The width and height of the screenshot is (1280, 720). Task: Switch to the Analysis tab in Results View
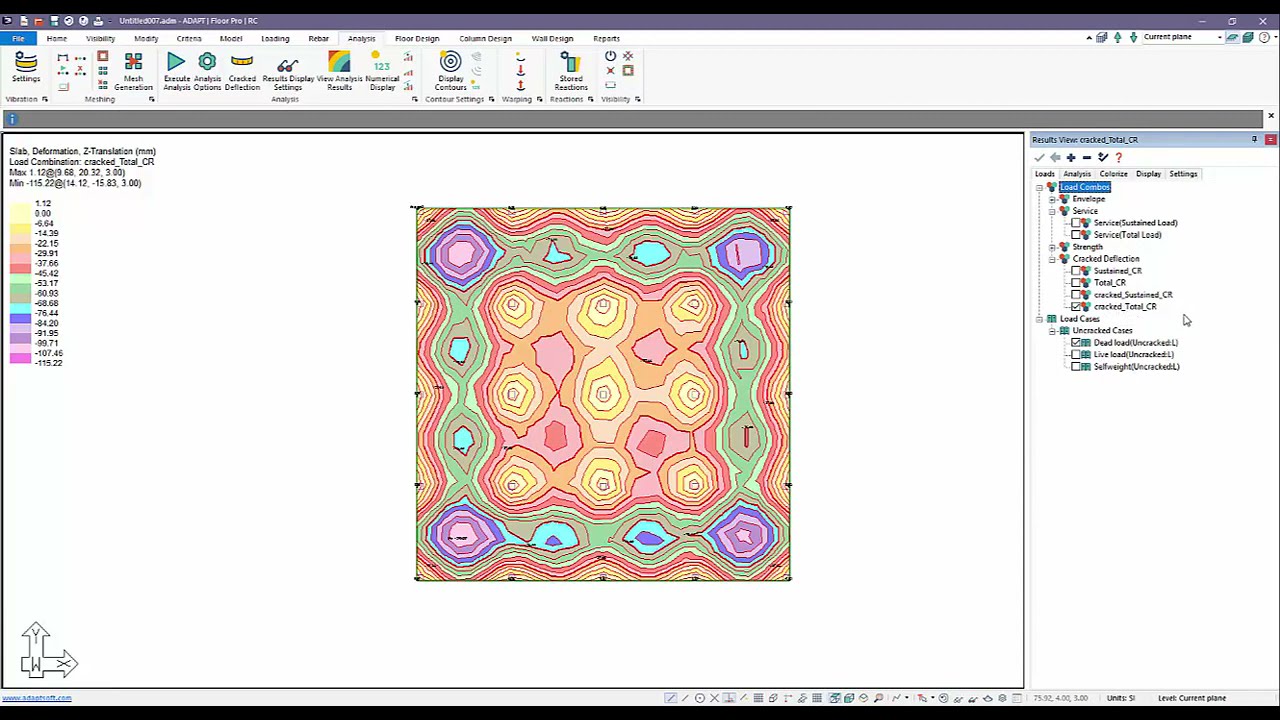(x=1077, y=174)
